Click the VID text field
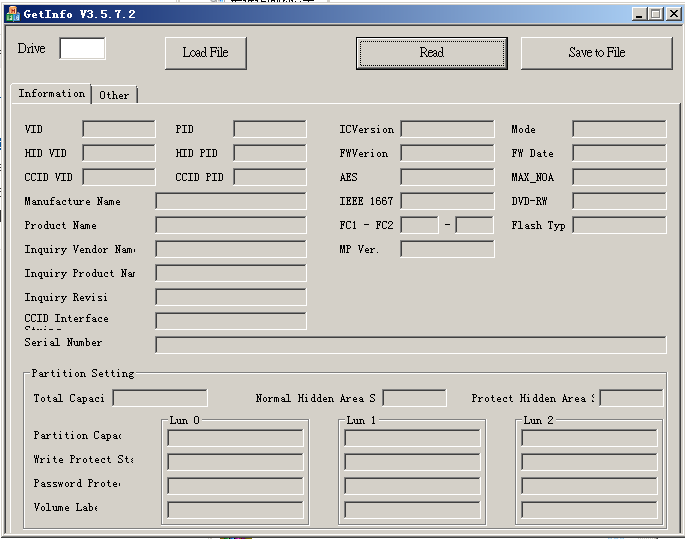 [119, 129]
